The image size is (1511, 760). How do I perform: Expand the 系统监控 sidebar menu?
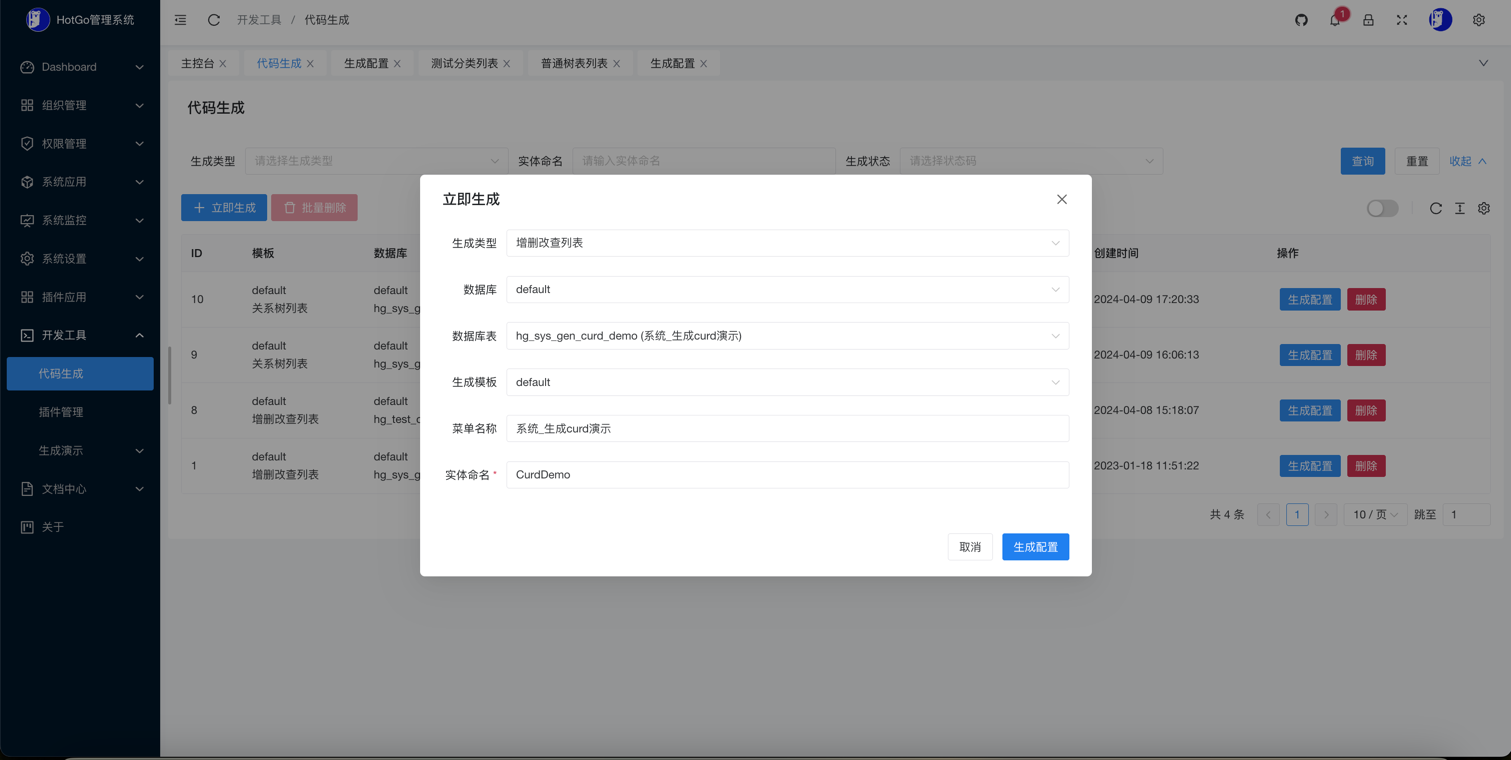pos(80,220)
